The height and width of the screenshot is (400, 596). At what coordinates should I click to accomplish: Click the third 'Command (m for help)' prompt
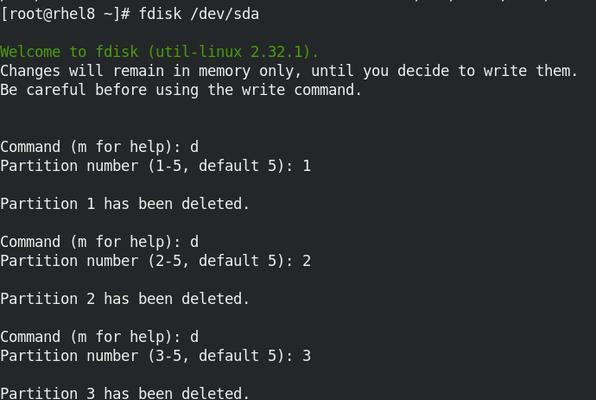91,337
